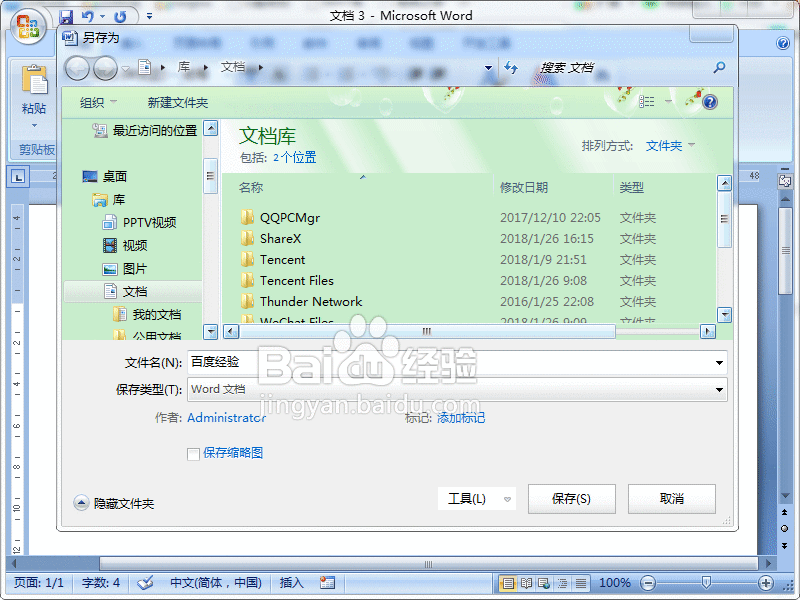
Task: Open the address bar history dropdown arrow
Action: [488, 67]
